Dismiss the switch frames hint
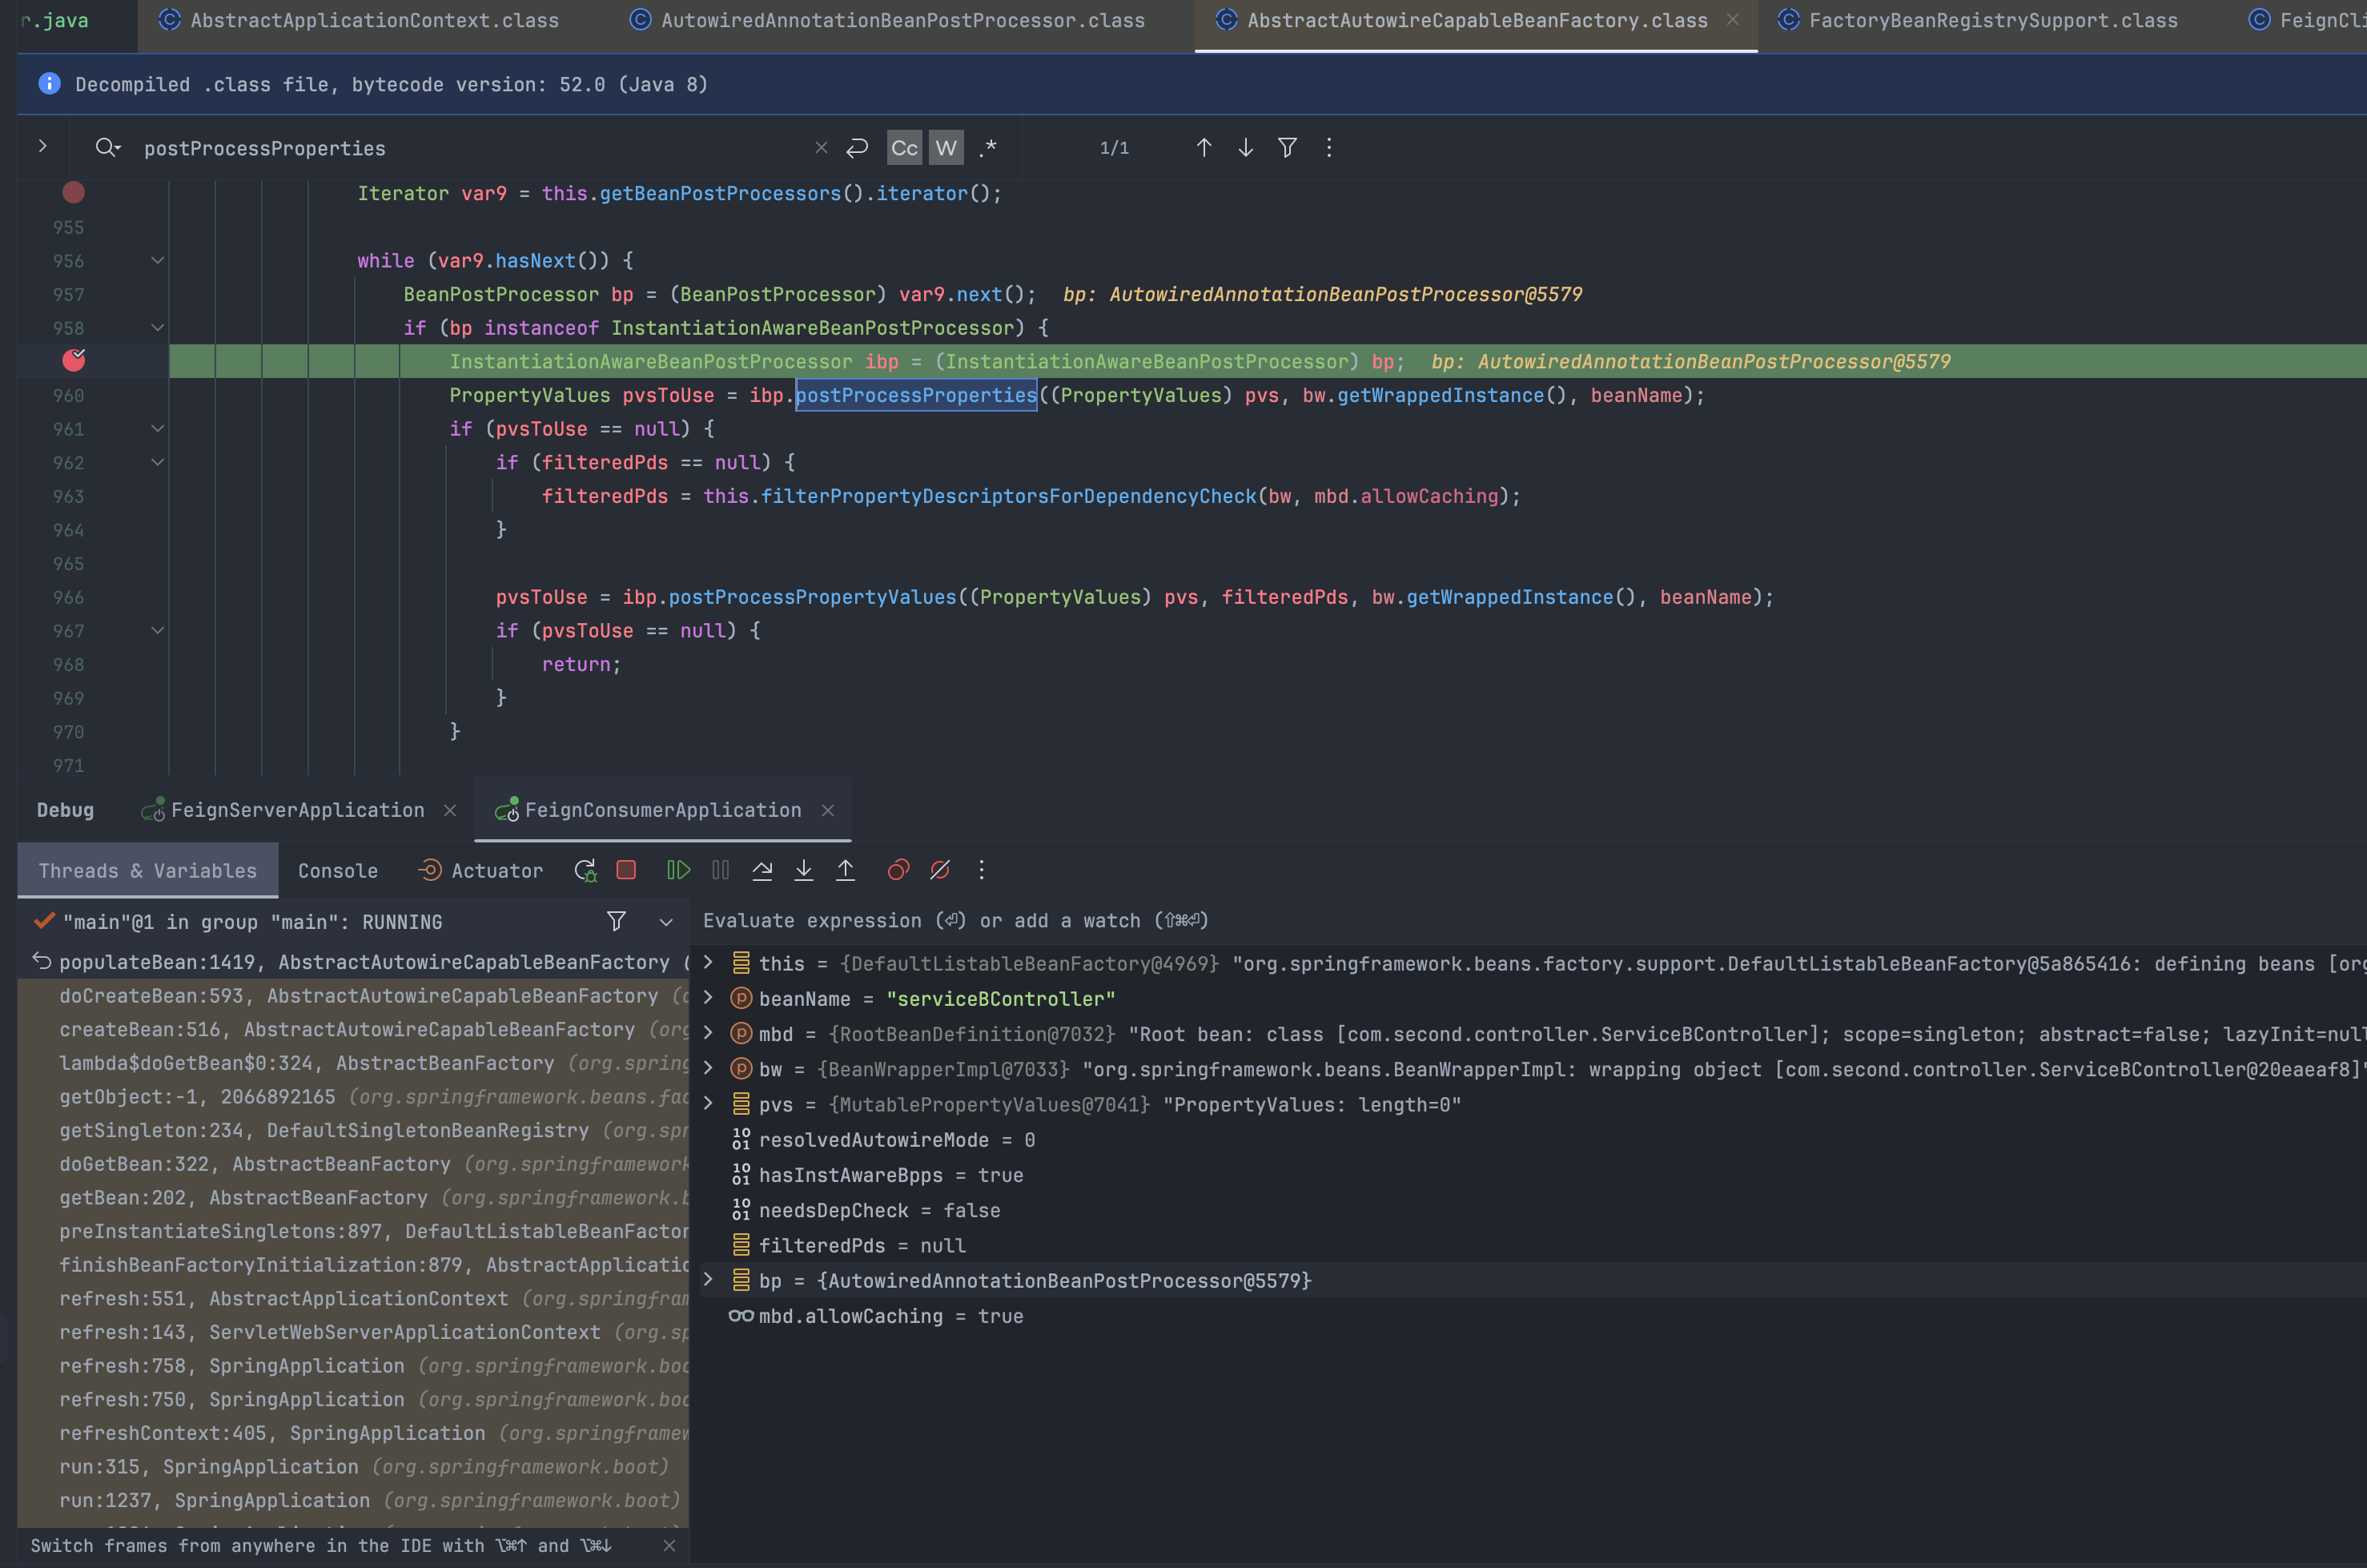 [x=669, y=1546]
